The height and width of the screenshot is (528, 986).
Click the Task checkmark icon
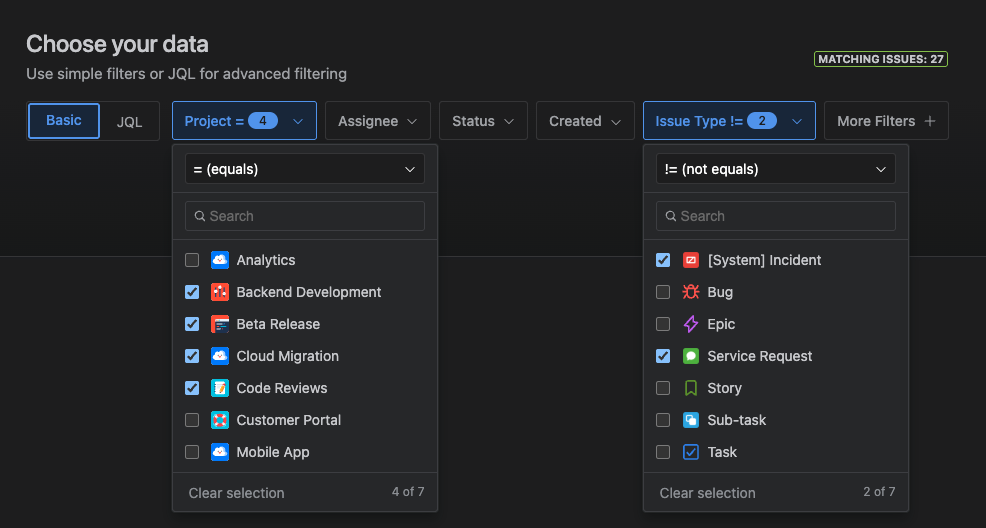coord(690,452)
